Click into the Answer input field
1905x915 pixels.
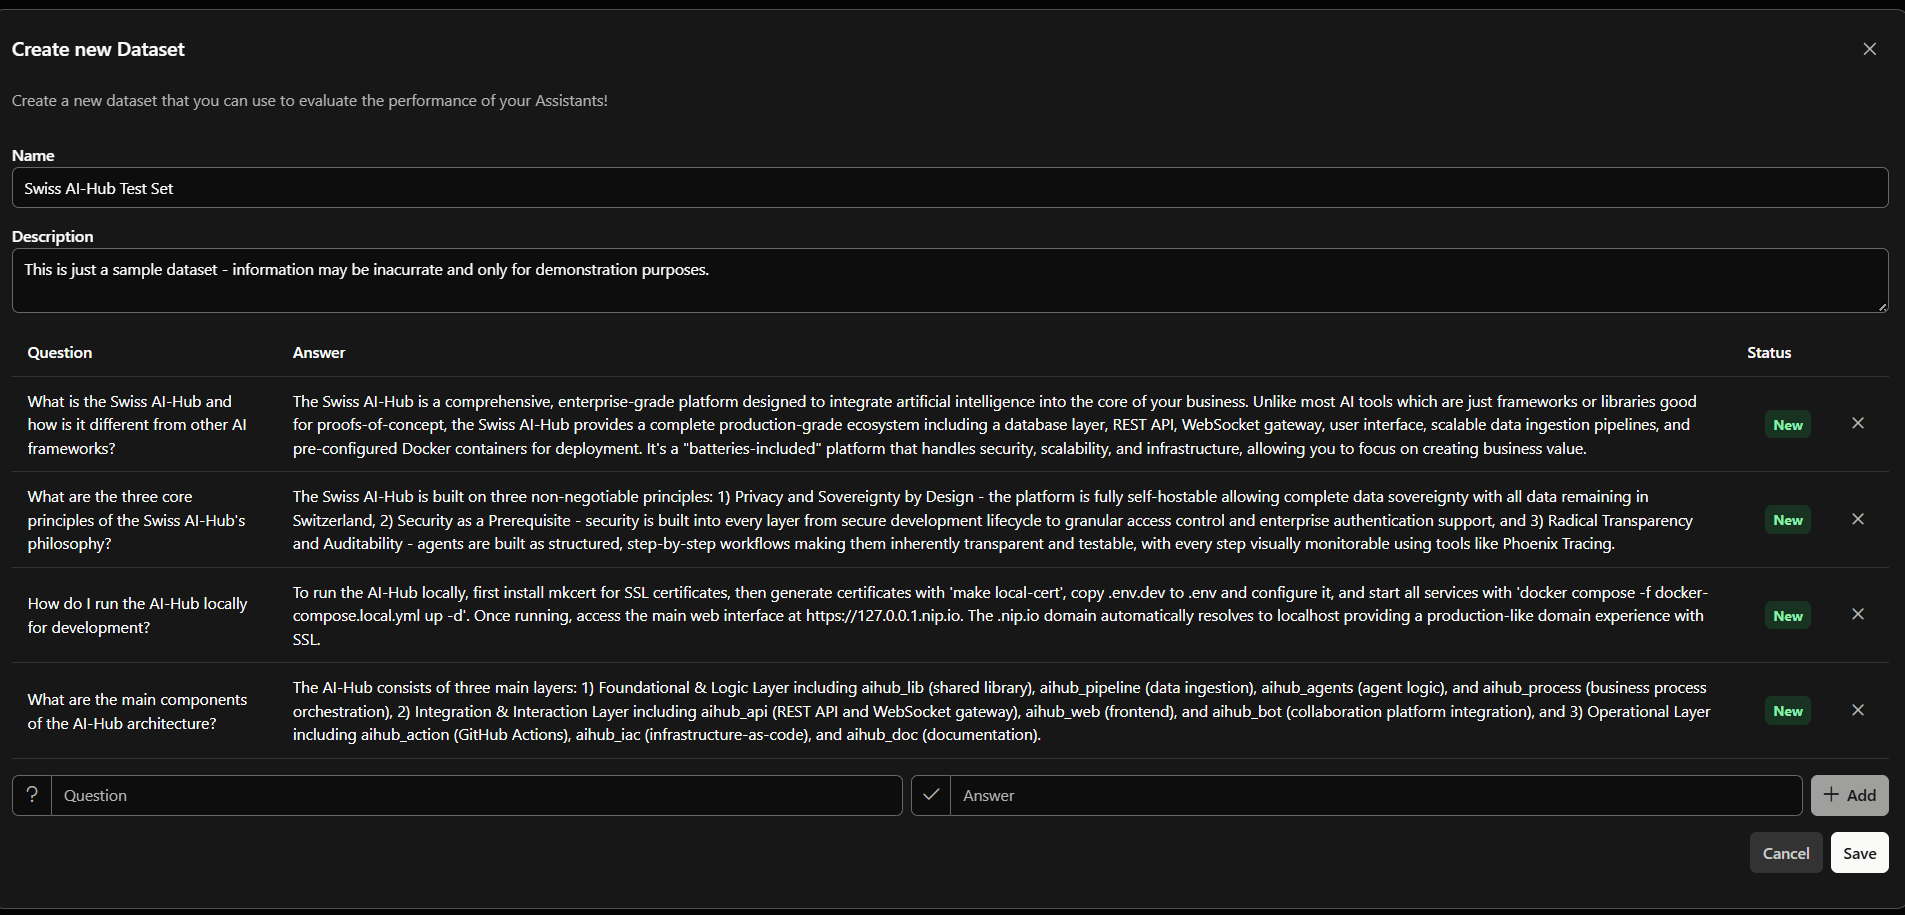click(1376, 795)
